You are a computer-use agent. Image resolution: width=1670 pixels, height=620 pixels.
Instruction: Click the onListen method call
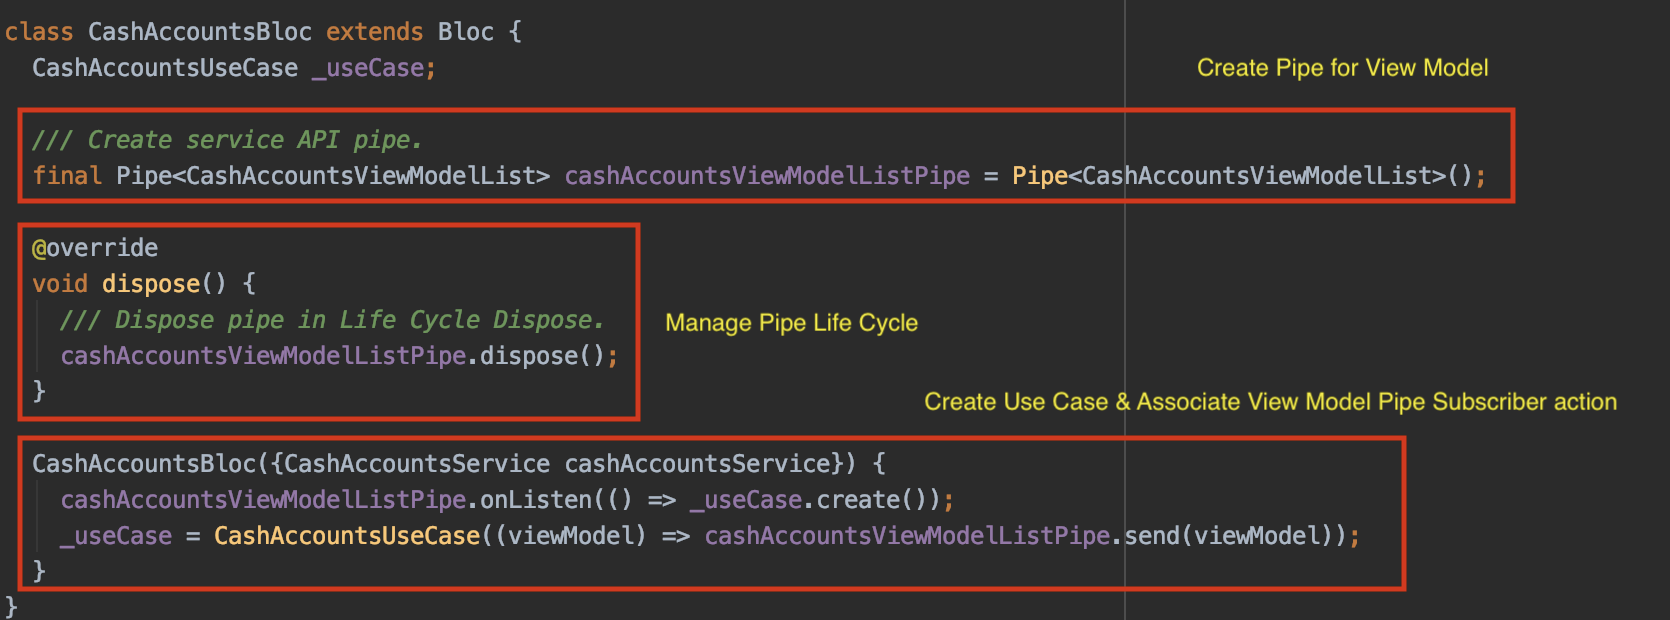pyautogui.click(x=536, y=500)
